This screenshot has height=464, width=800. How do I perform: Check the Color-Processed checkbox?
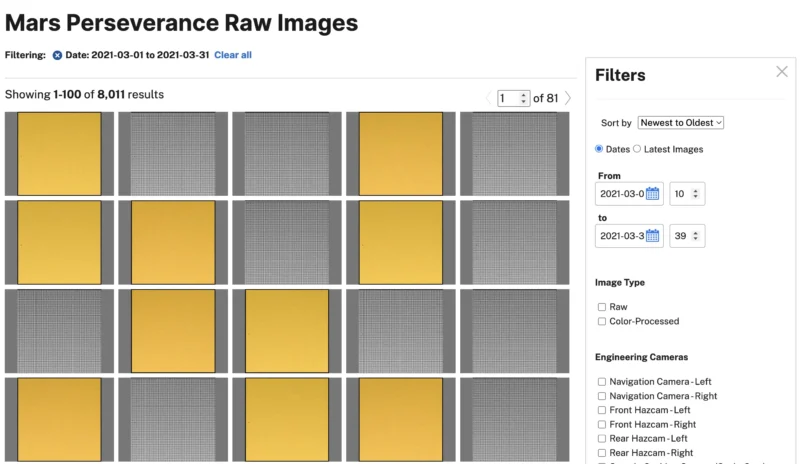(602, 321)
